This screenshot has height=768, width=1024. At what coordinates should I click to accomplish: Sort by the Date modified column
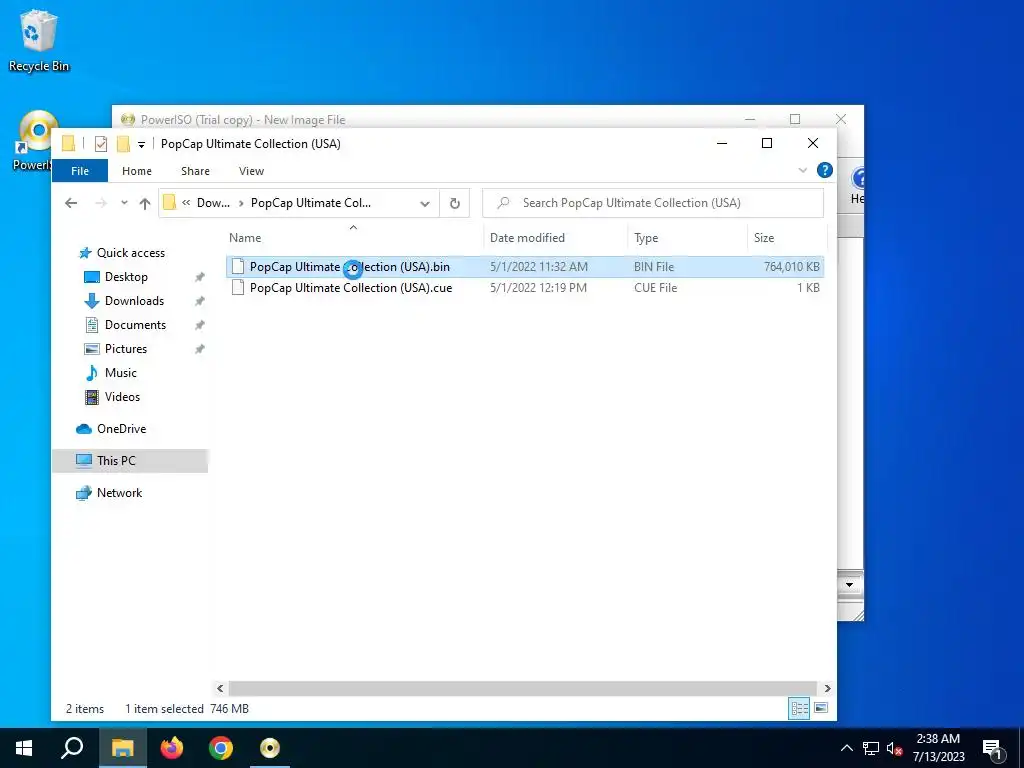point(555,238)
